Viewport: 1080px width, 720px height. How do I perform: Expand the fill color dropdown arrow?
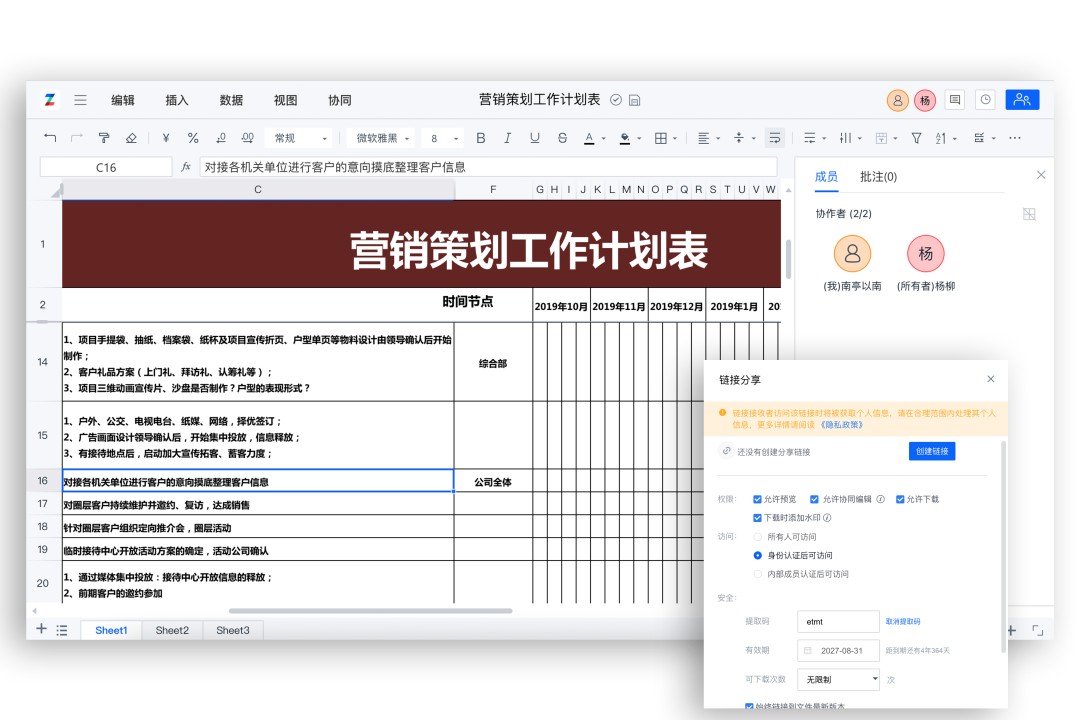(639, 139)
